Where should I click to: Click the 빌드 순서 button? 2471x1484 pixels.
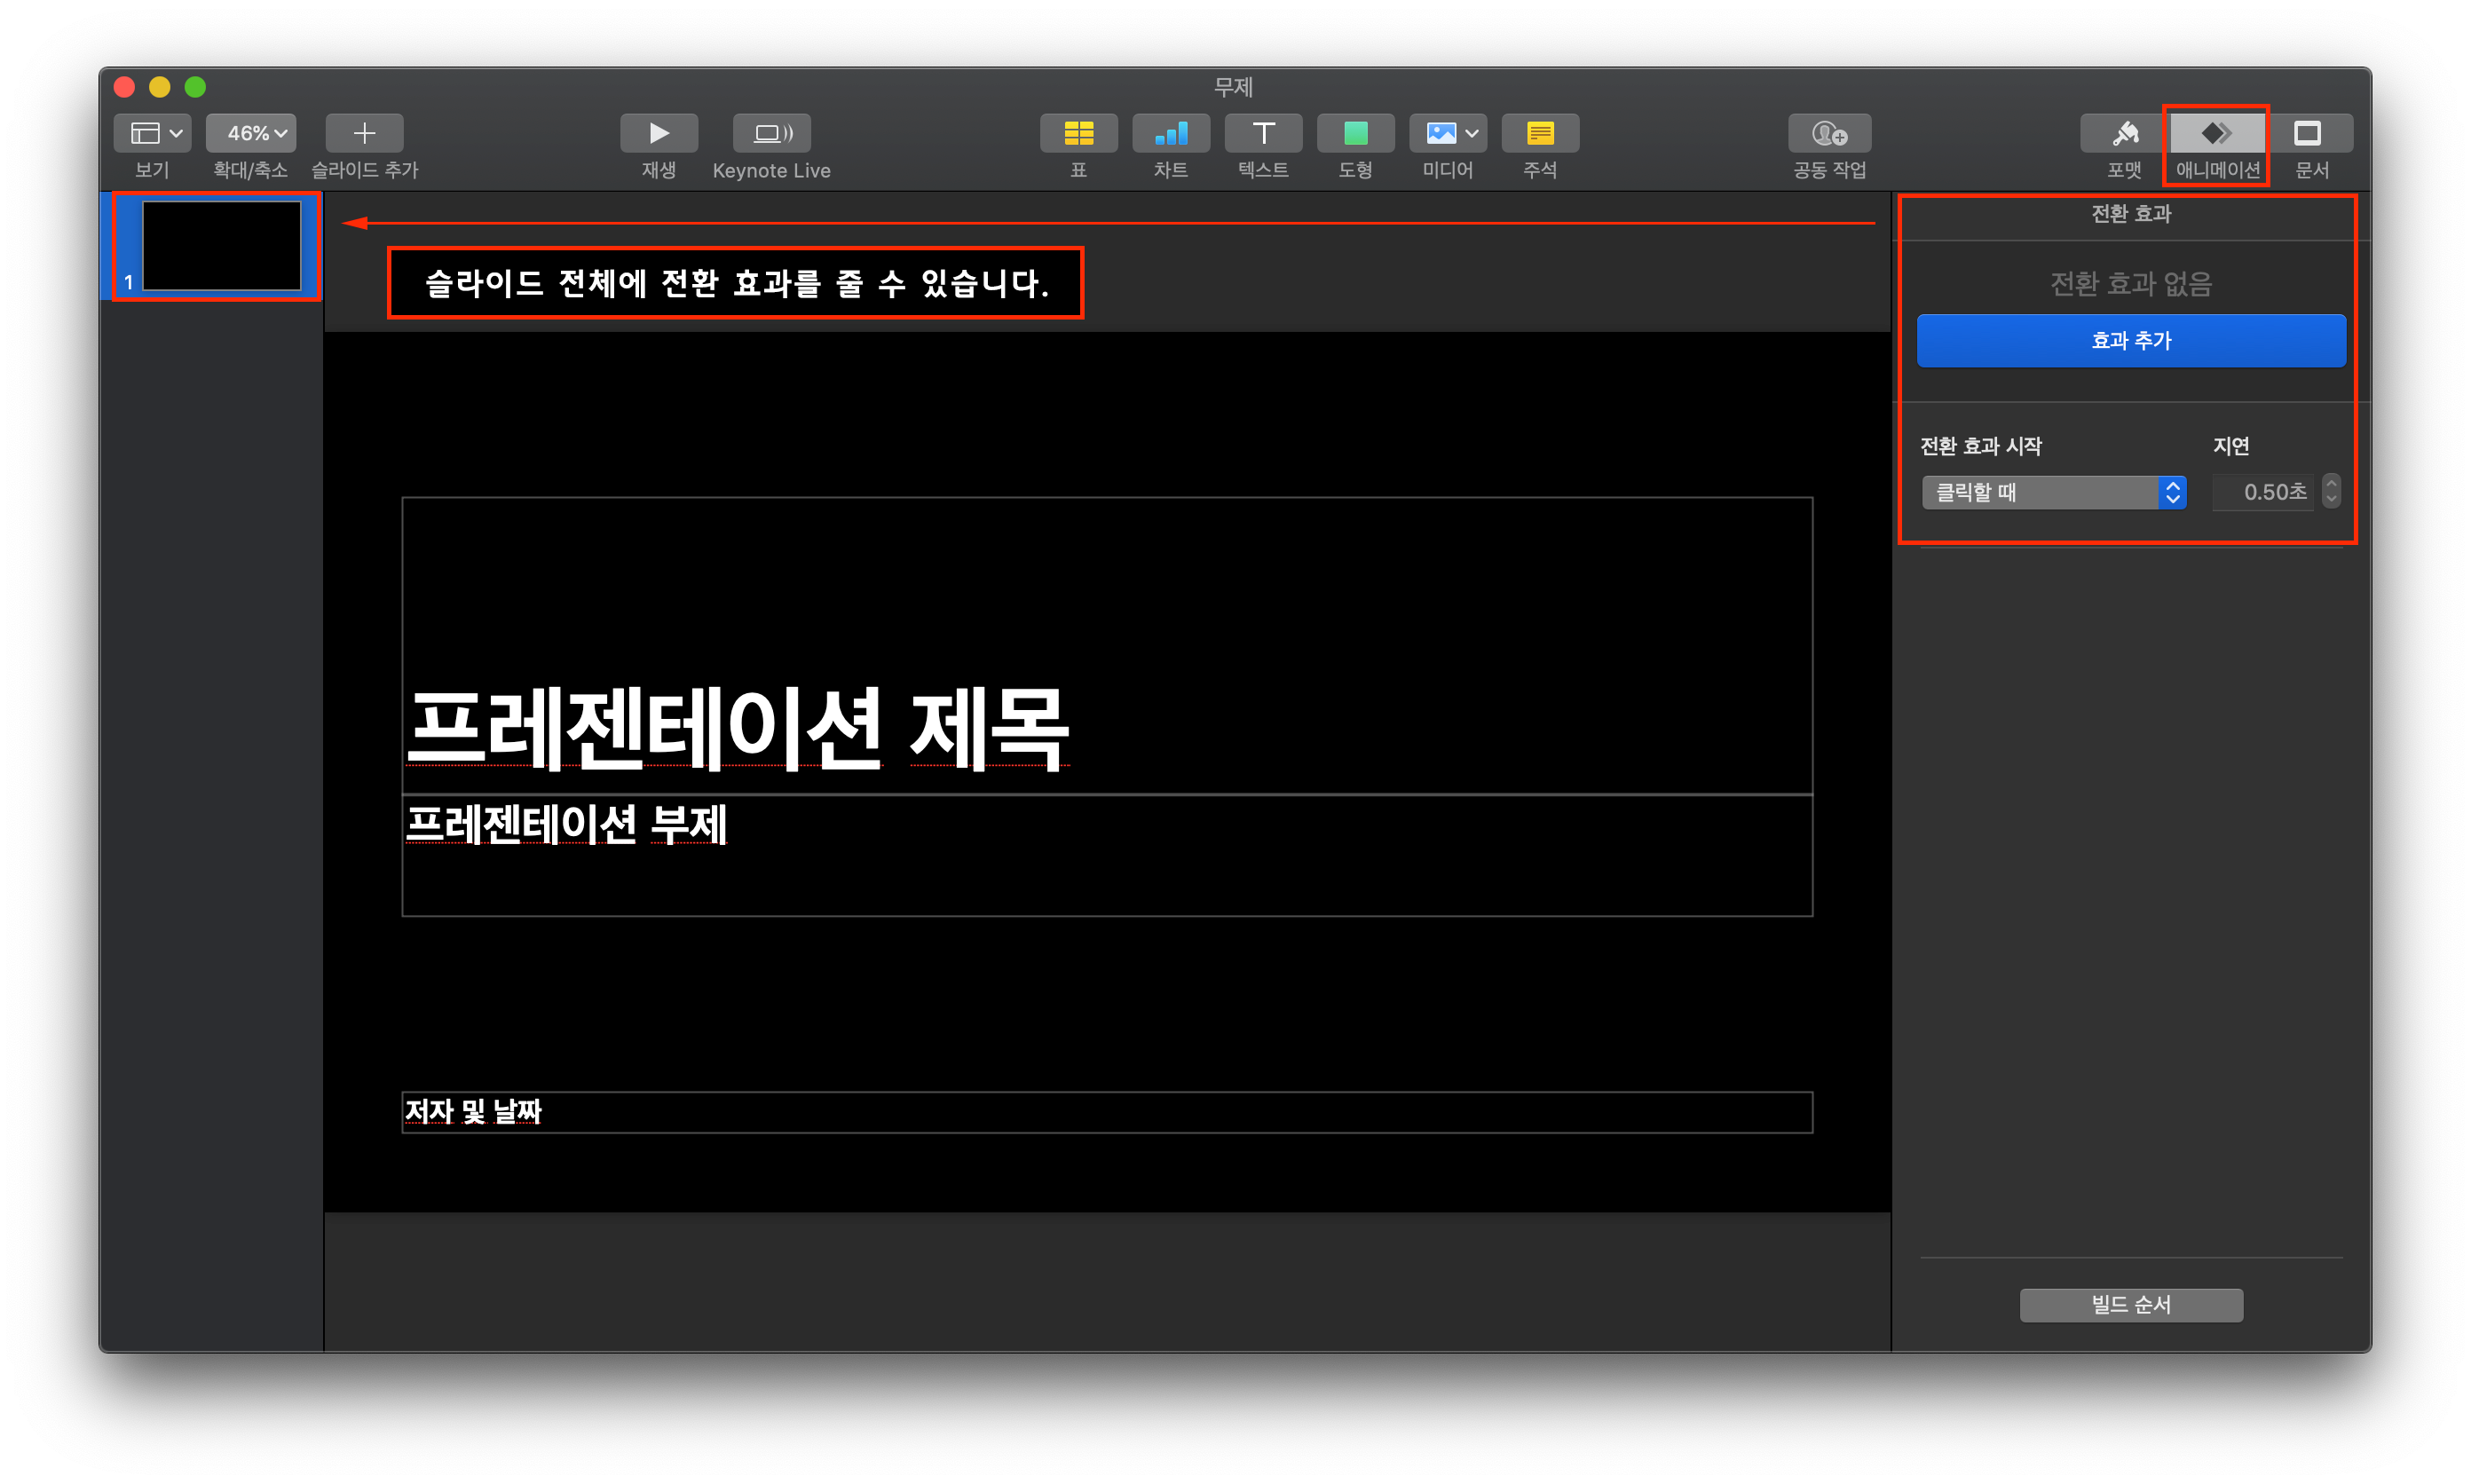point(2130,1305)
